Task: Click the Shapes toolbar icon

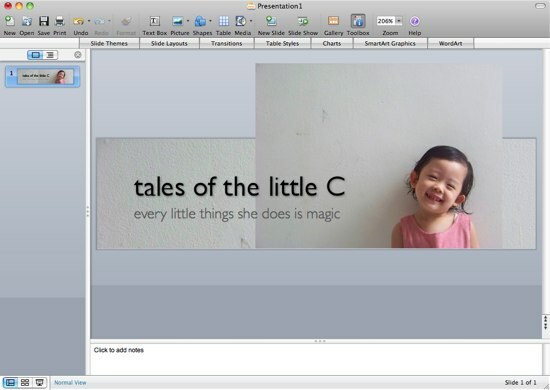Action: point(200,21)
